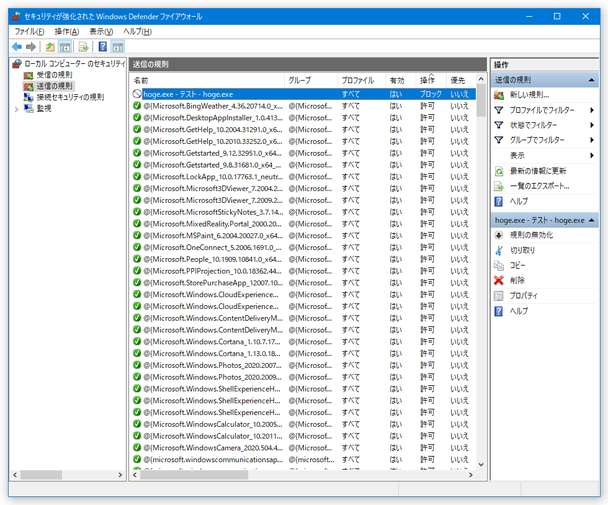Click blocked icon of hoge.exe rule

(137, 94)
